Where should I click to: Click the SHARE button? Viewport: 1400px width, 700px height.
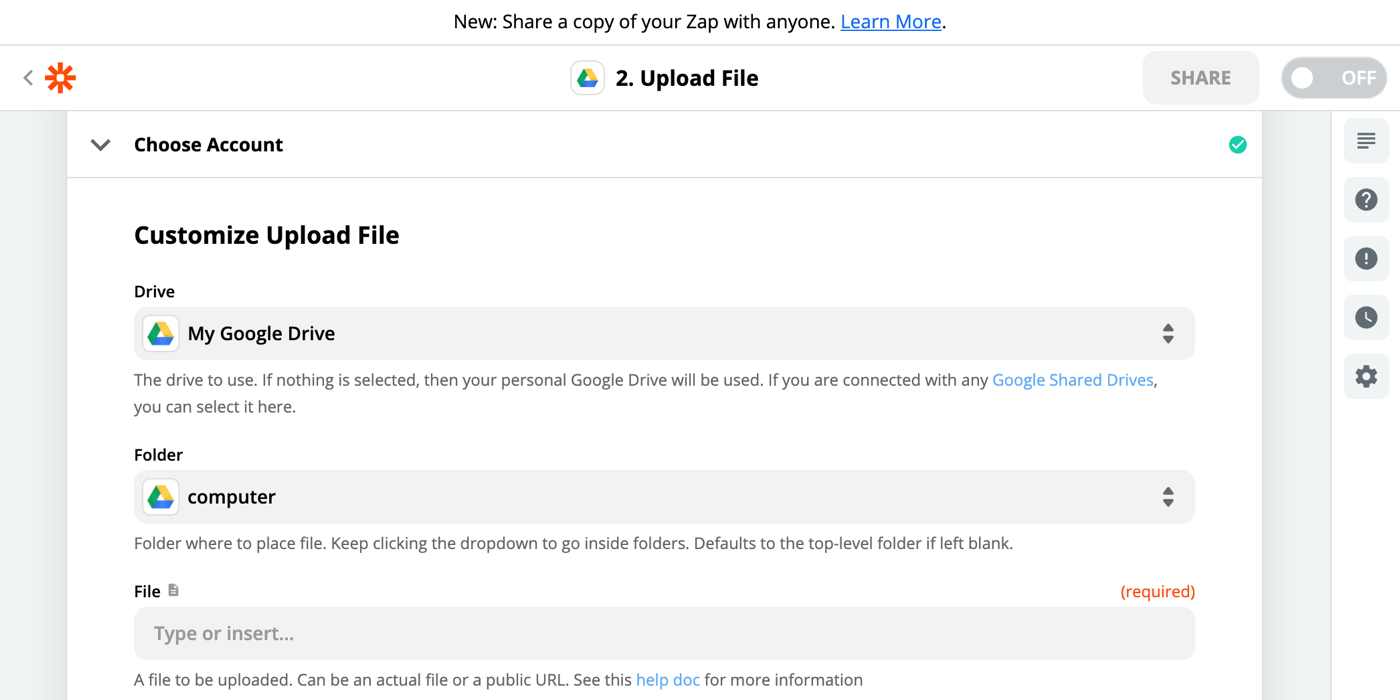click(x=1200, y=77)
